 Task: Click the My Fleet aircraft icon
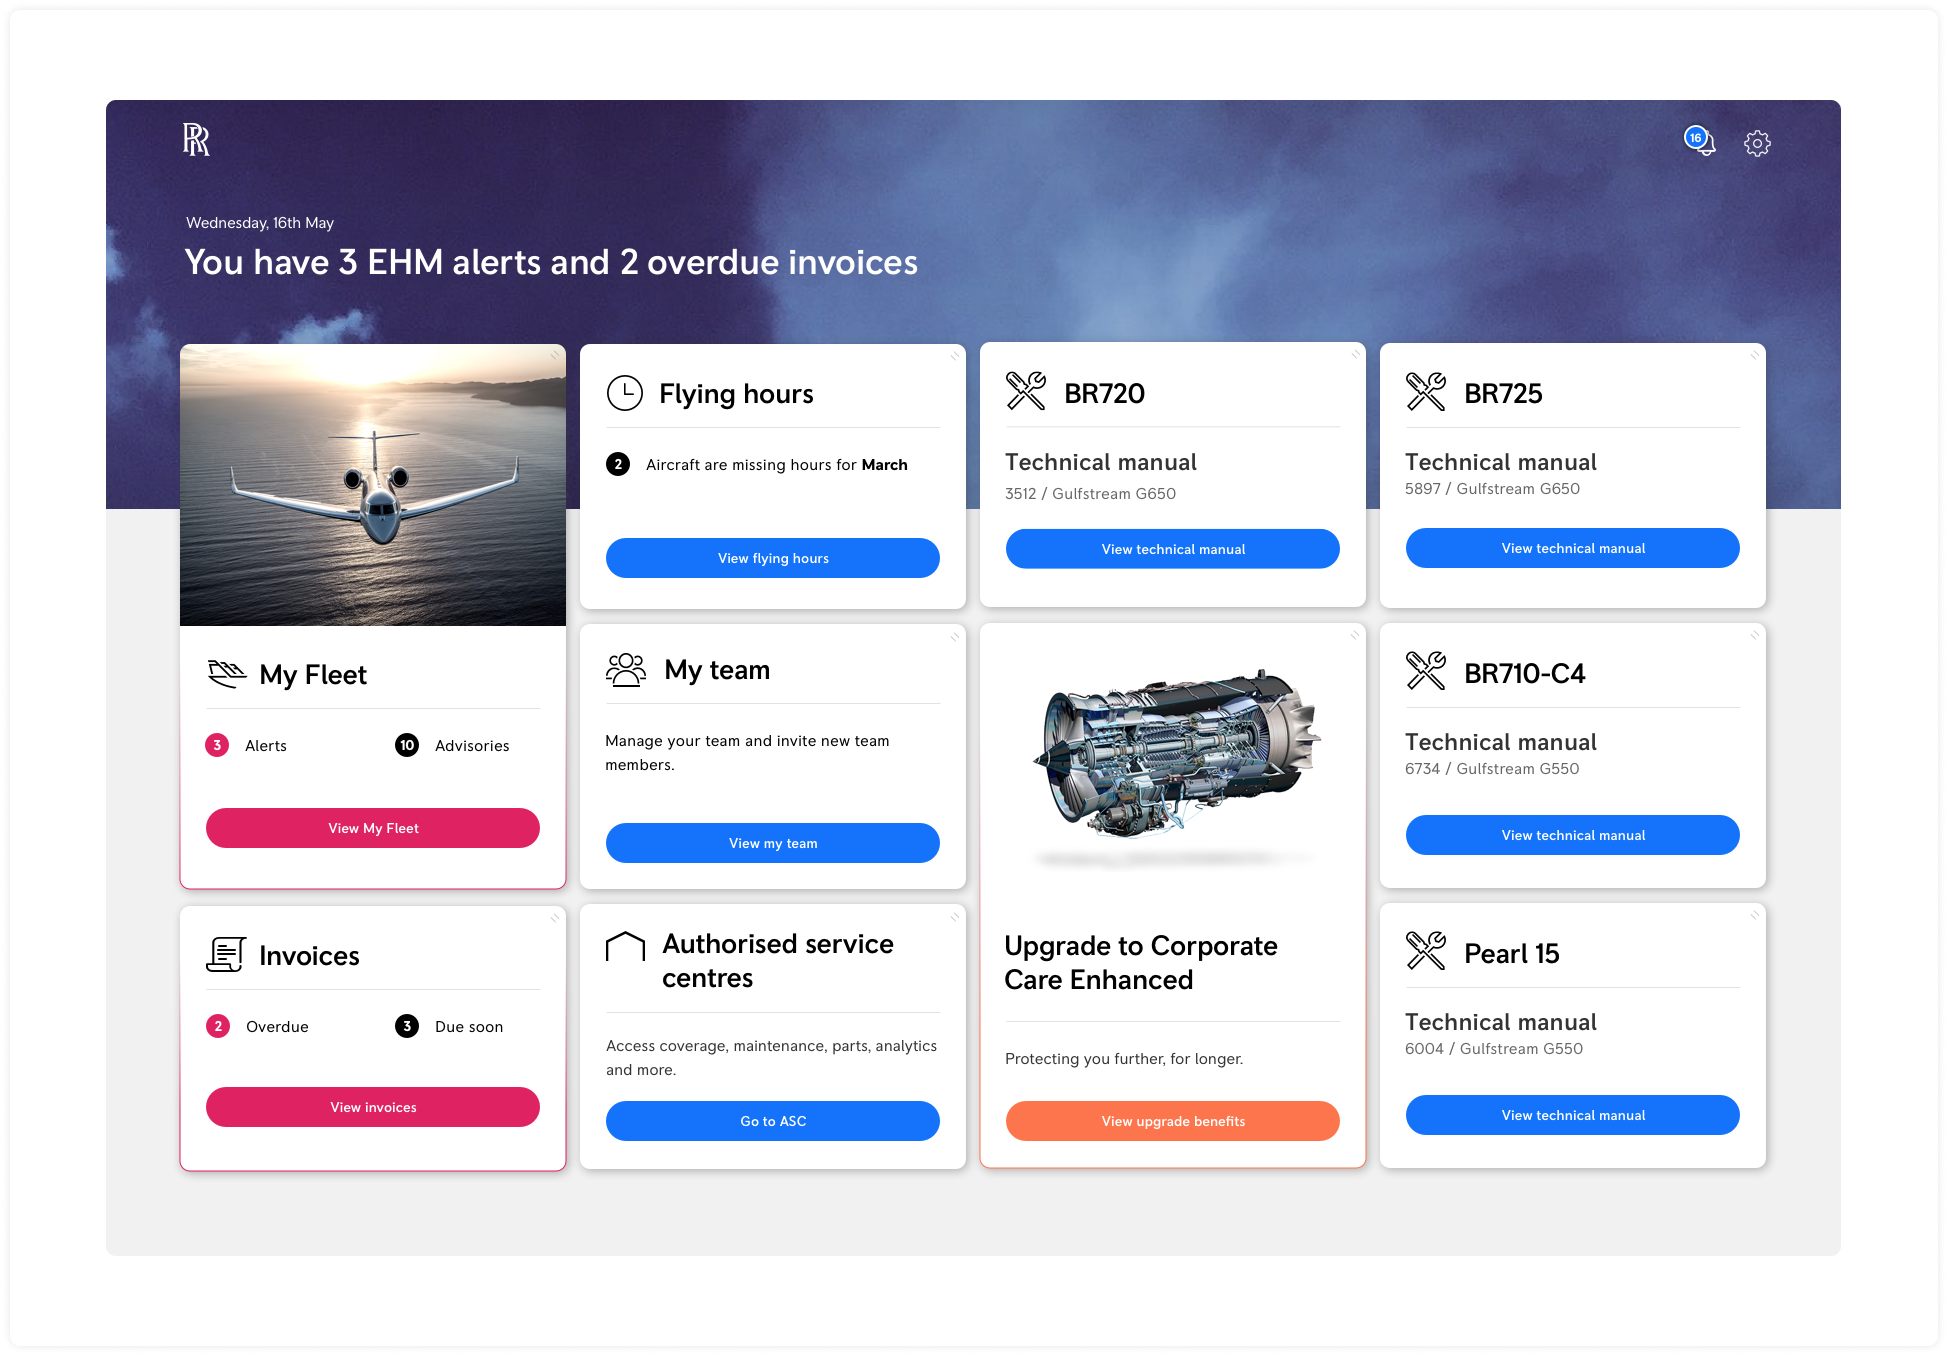227,674
